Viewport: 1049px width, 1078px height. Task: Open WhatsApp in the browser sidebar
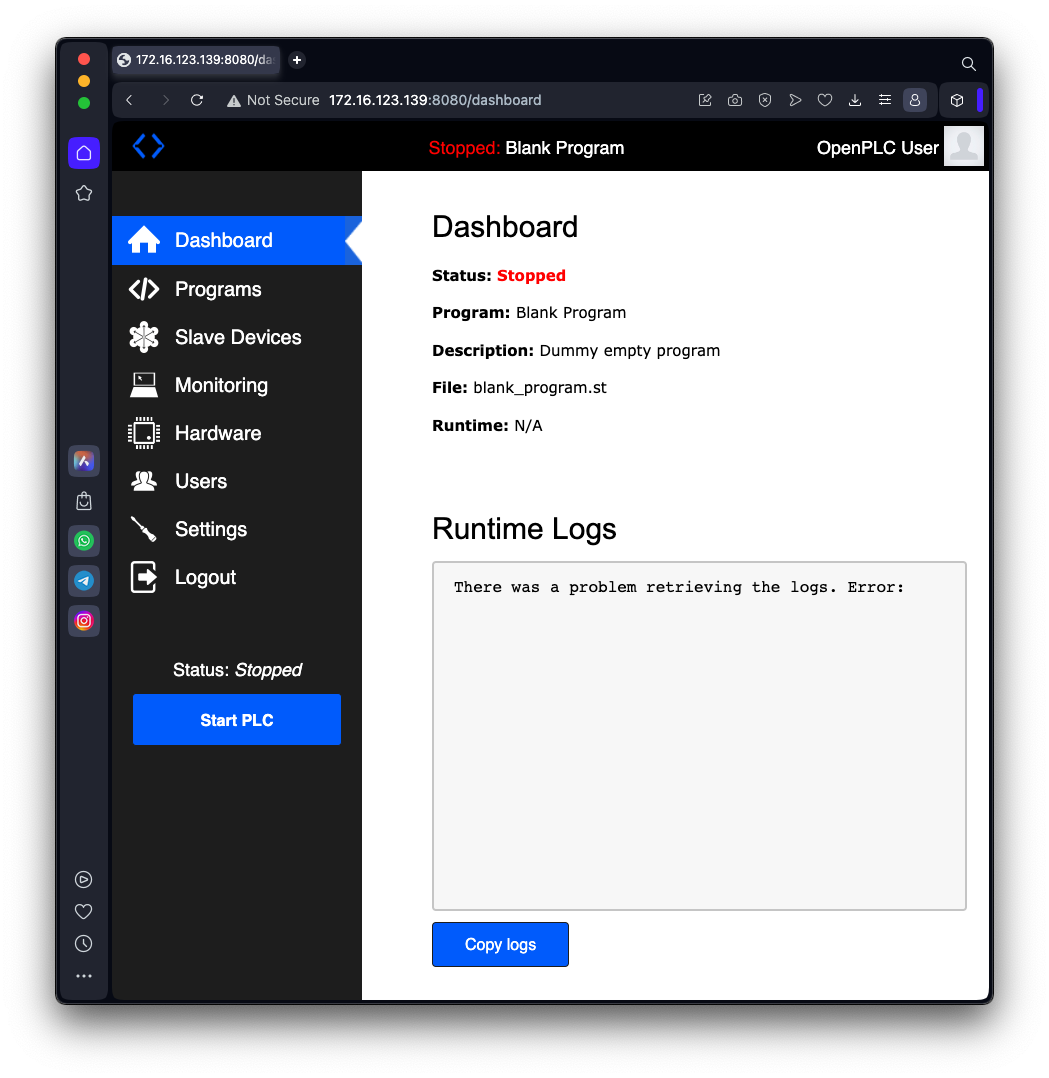pos(84,541)
